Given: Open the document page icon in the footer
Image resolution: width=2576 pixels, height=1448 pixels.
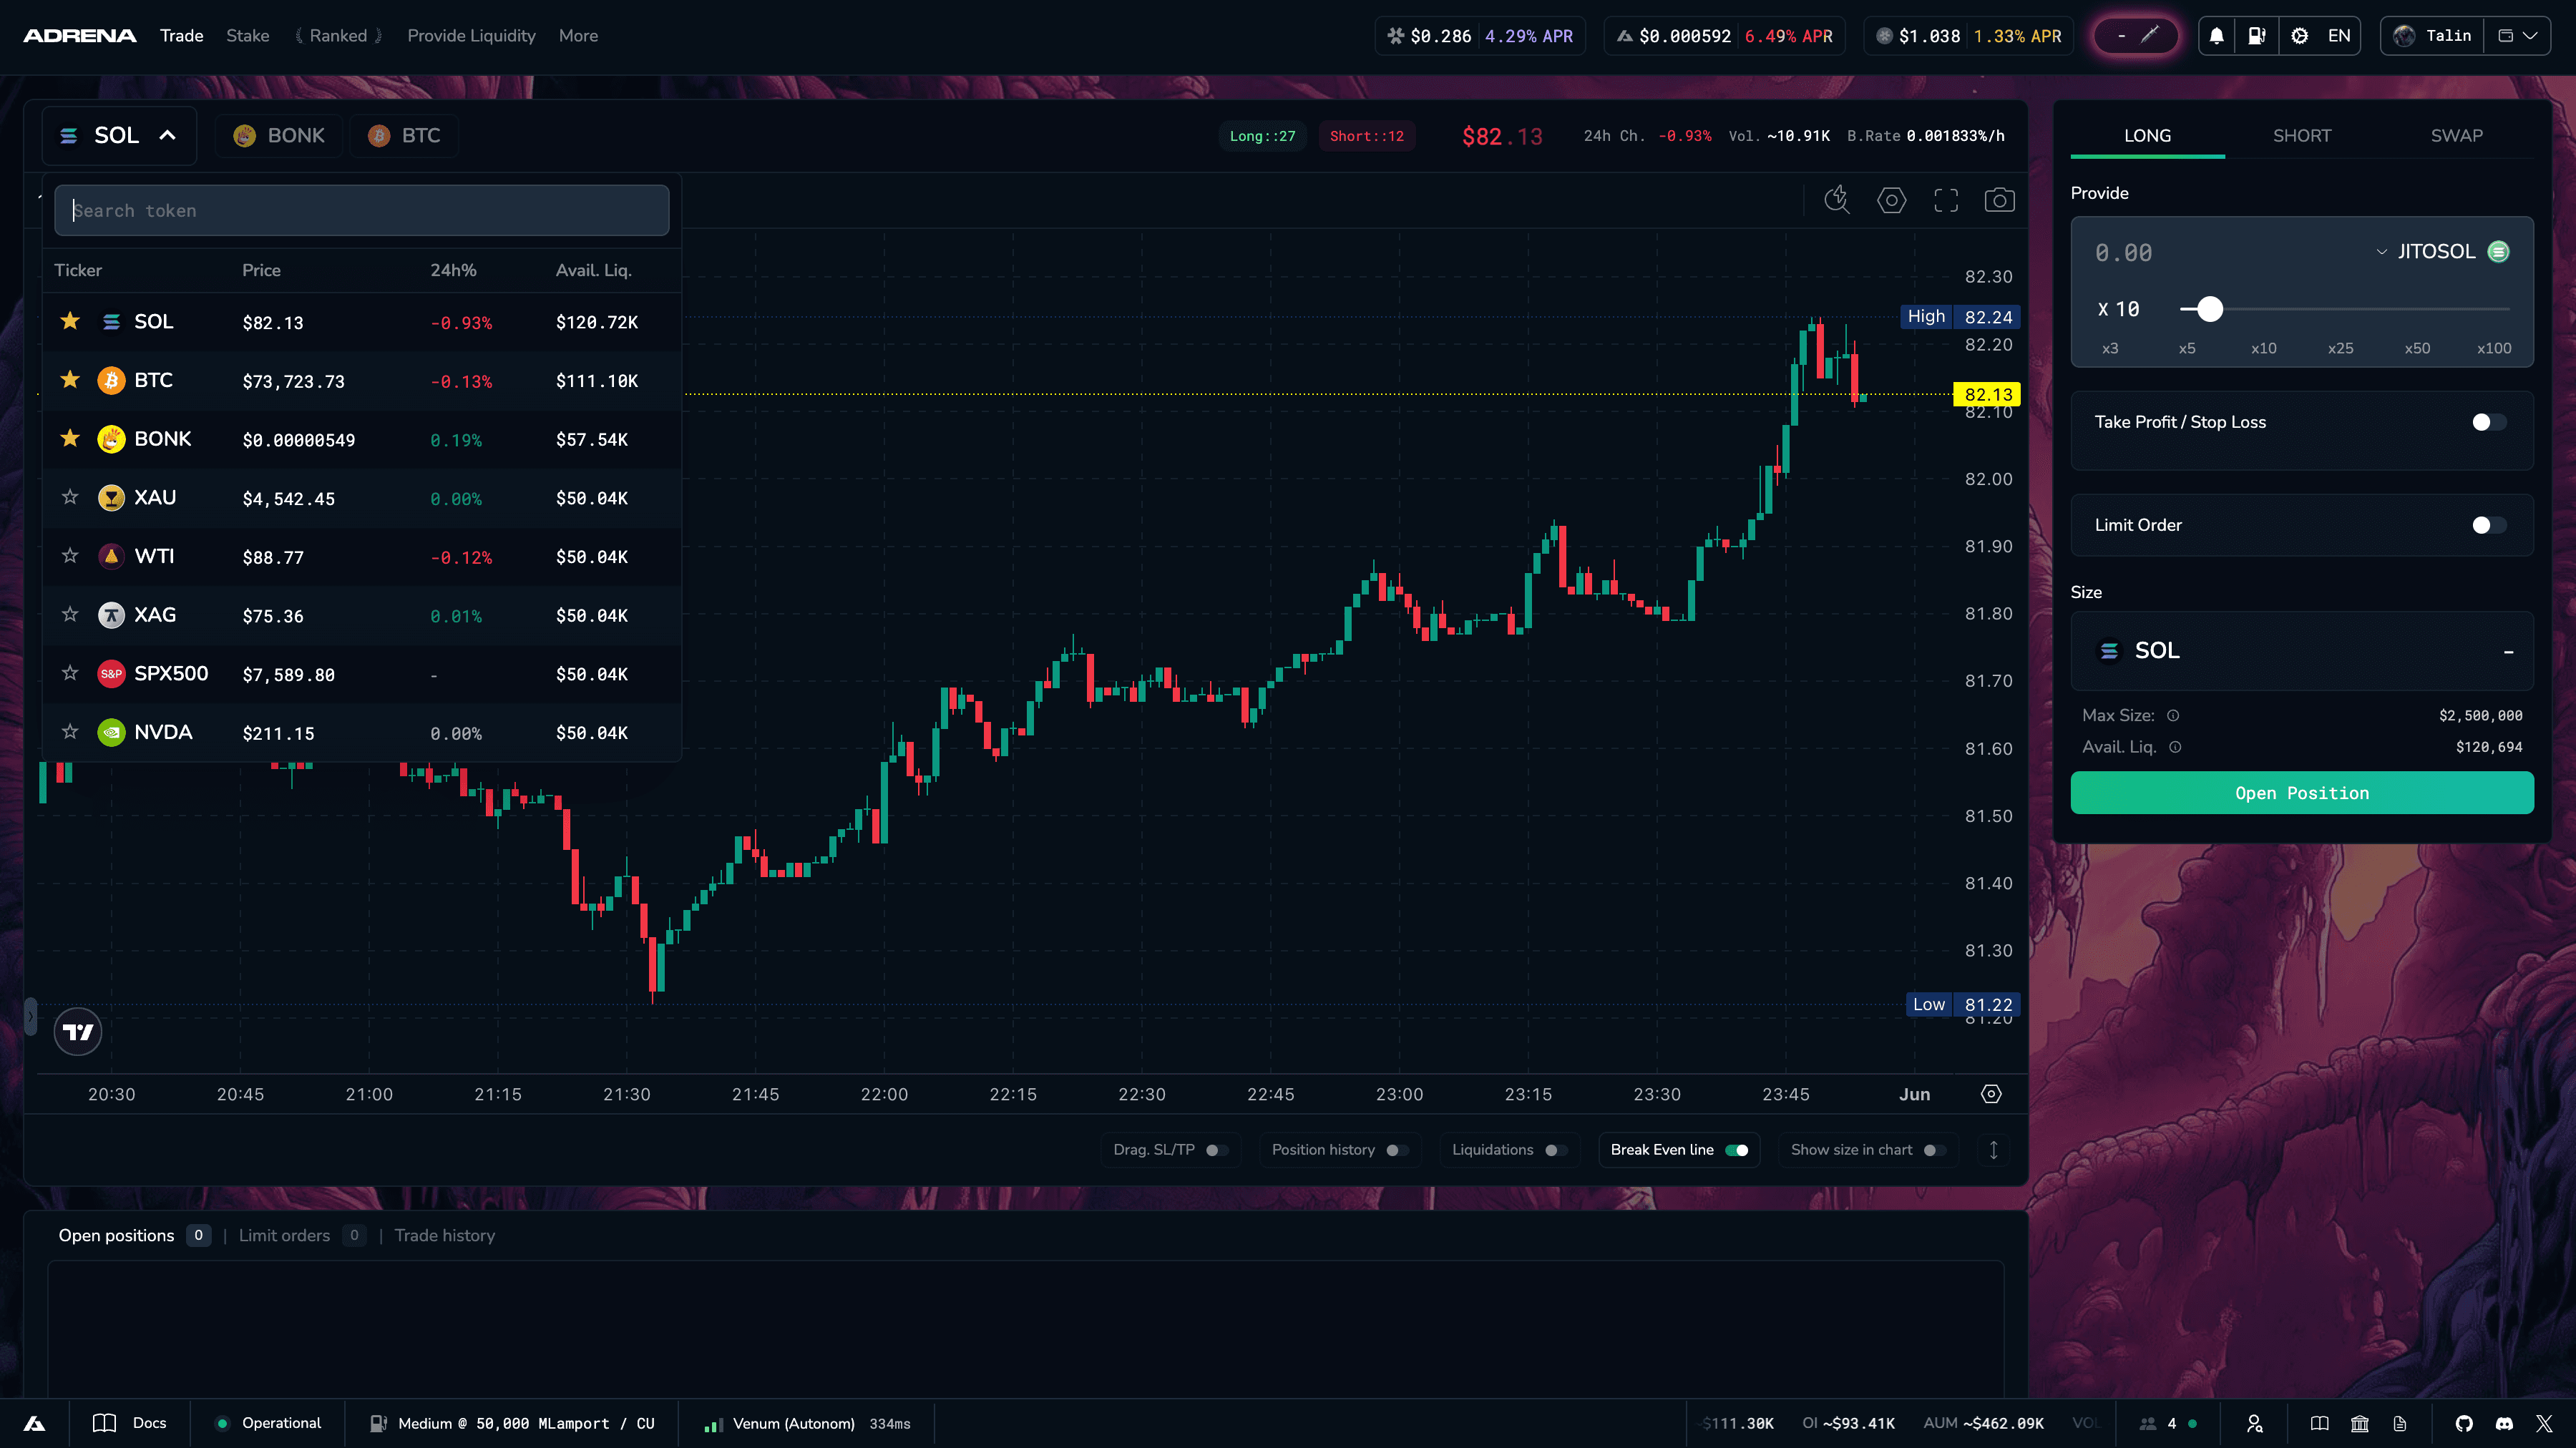Looking at the screenshot, I should (2400, 1423).
